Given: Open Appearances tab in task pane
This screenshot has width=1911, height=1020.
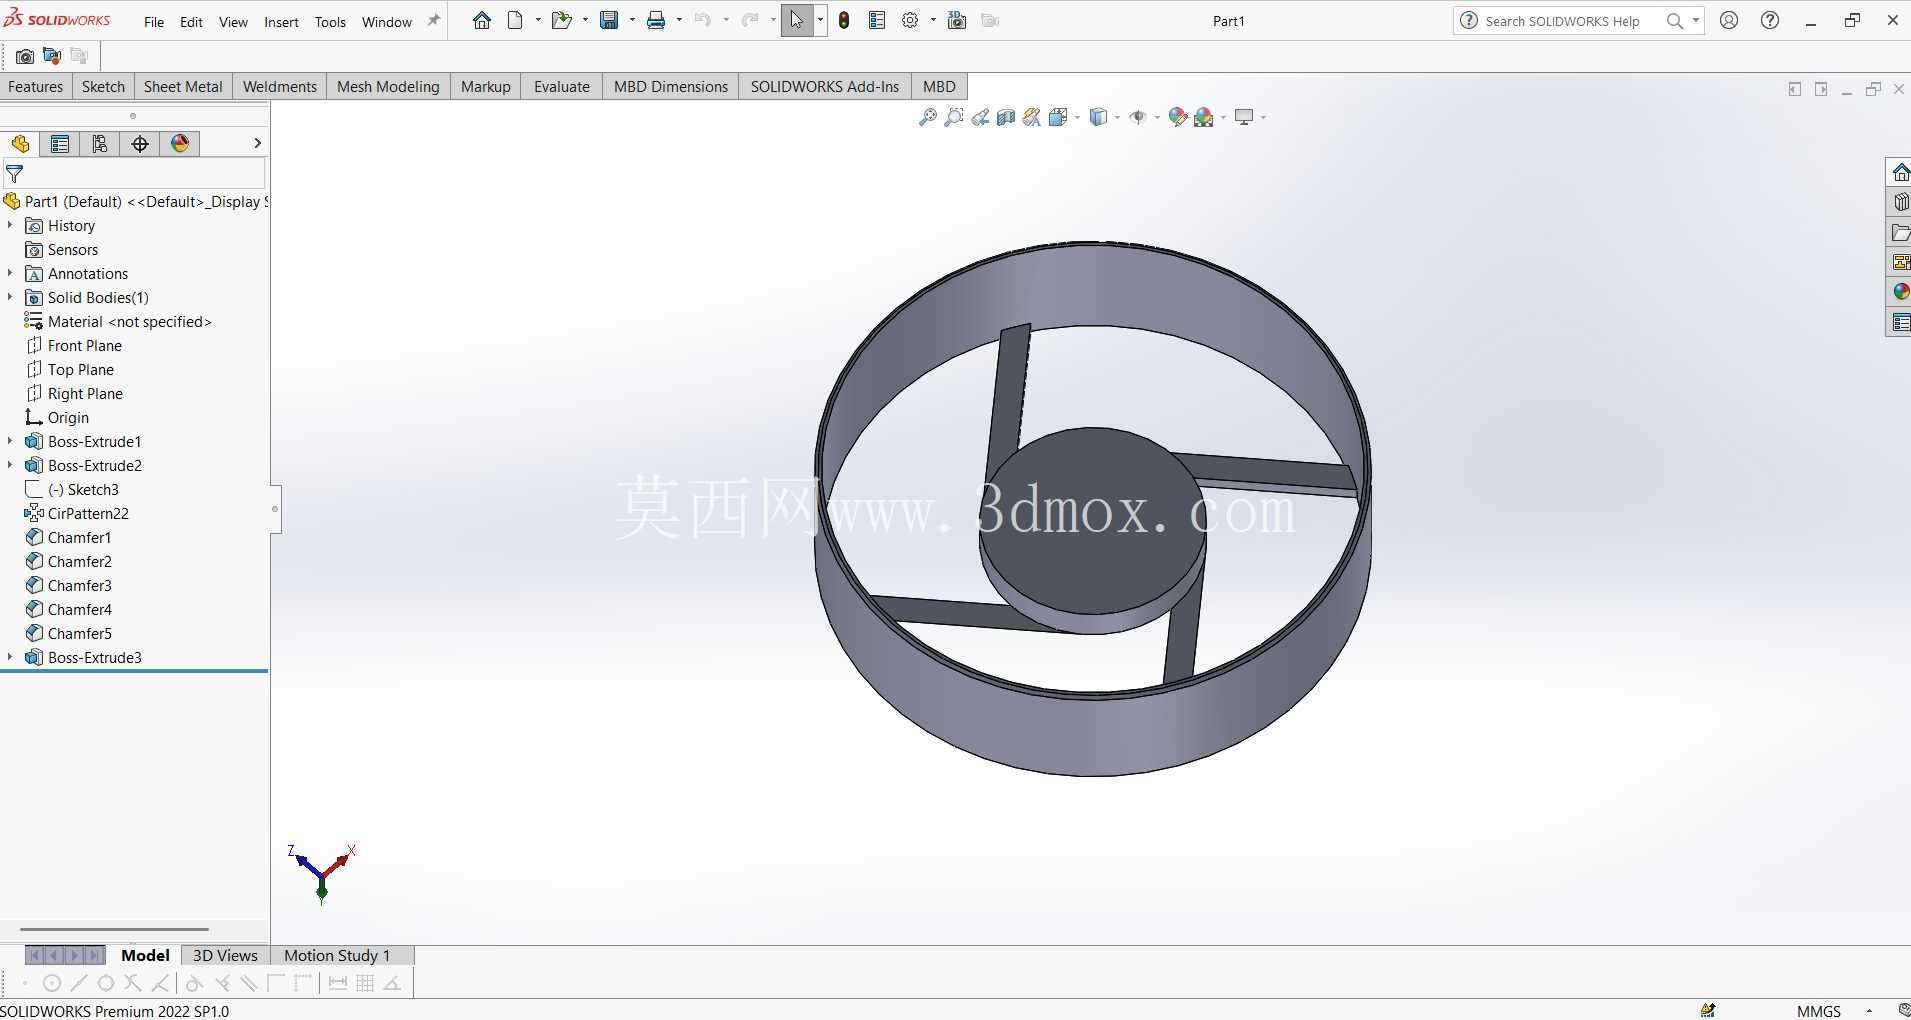Looking at the screenshot, I should tap(1900, 292).
